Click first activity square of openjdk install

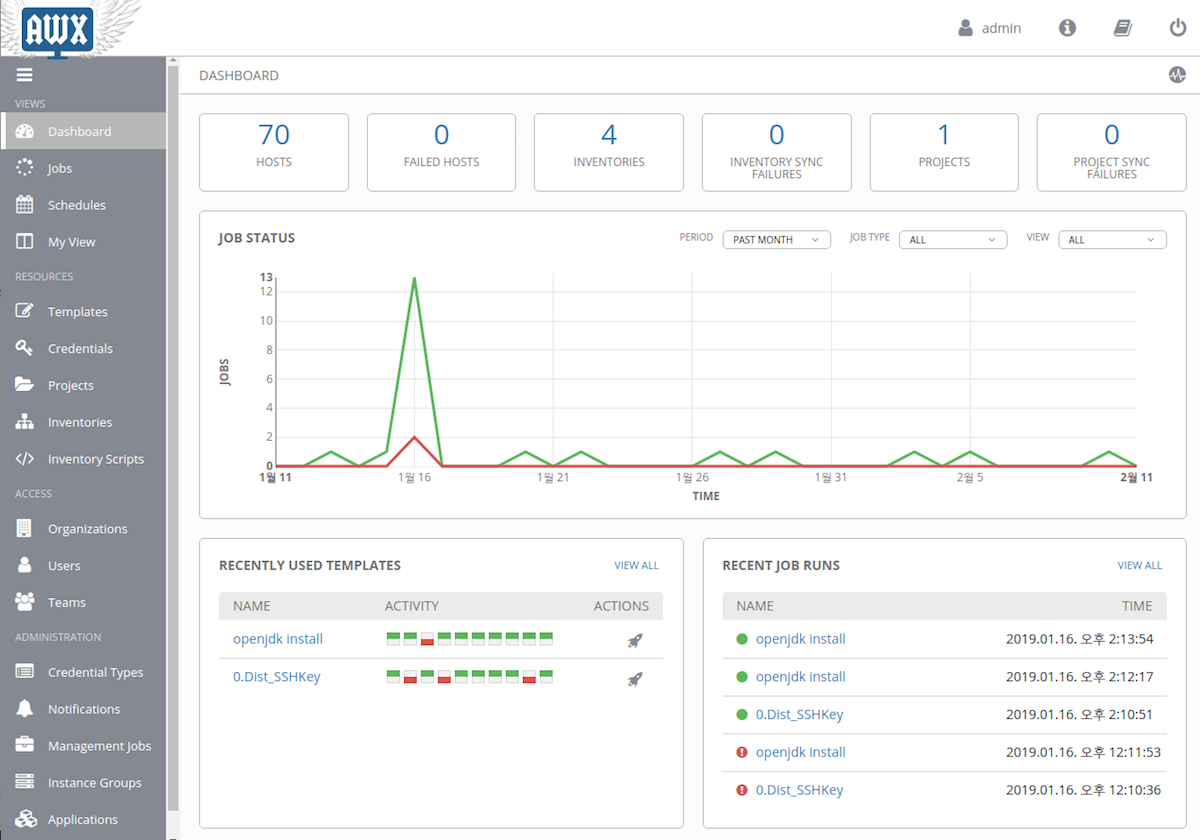coord(394,639)
